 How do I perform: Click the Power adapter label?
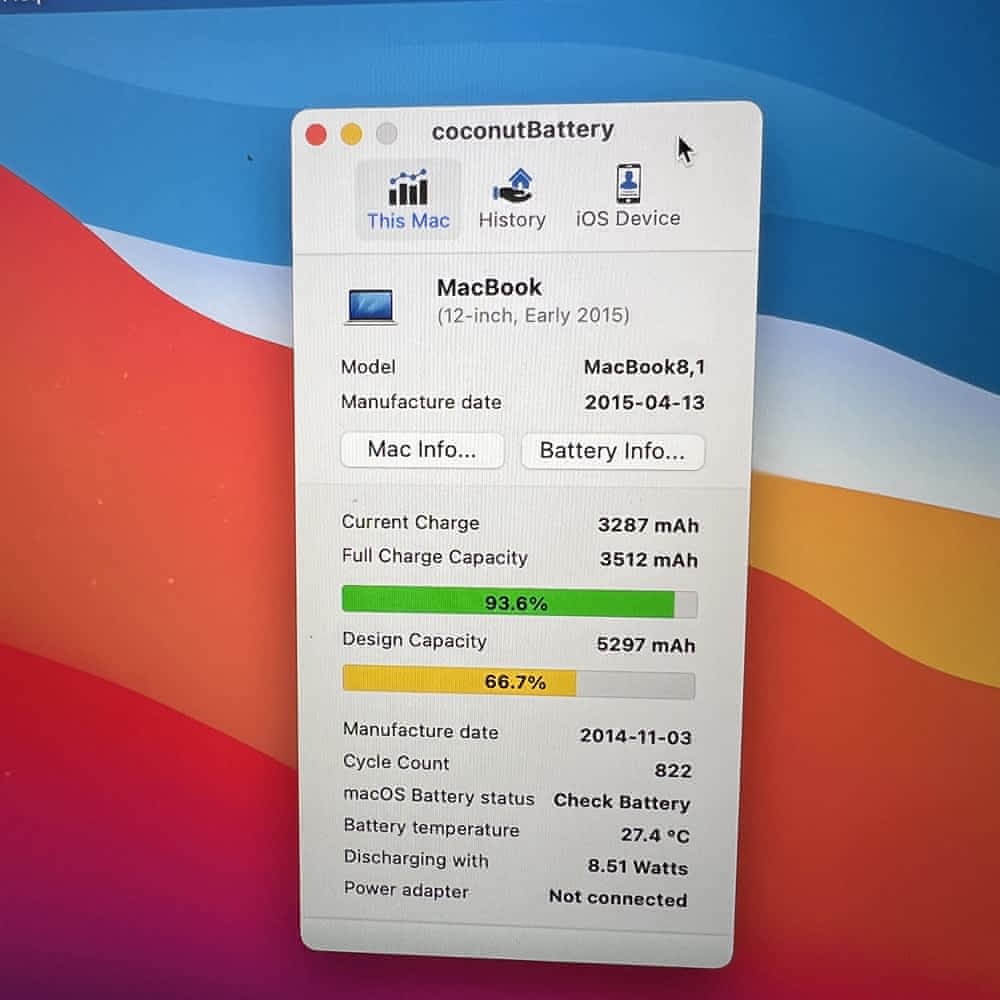click(x=406, y=890)
